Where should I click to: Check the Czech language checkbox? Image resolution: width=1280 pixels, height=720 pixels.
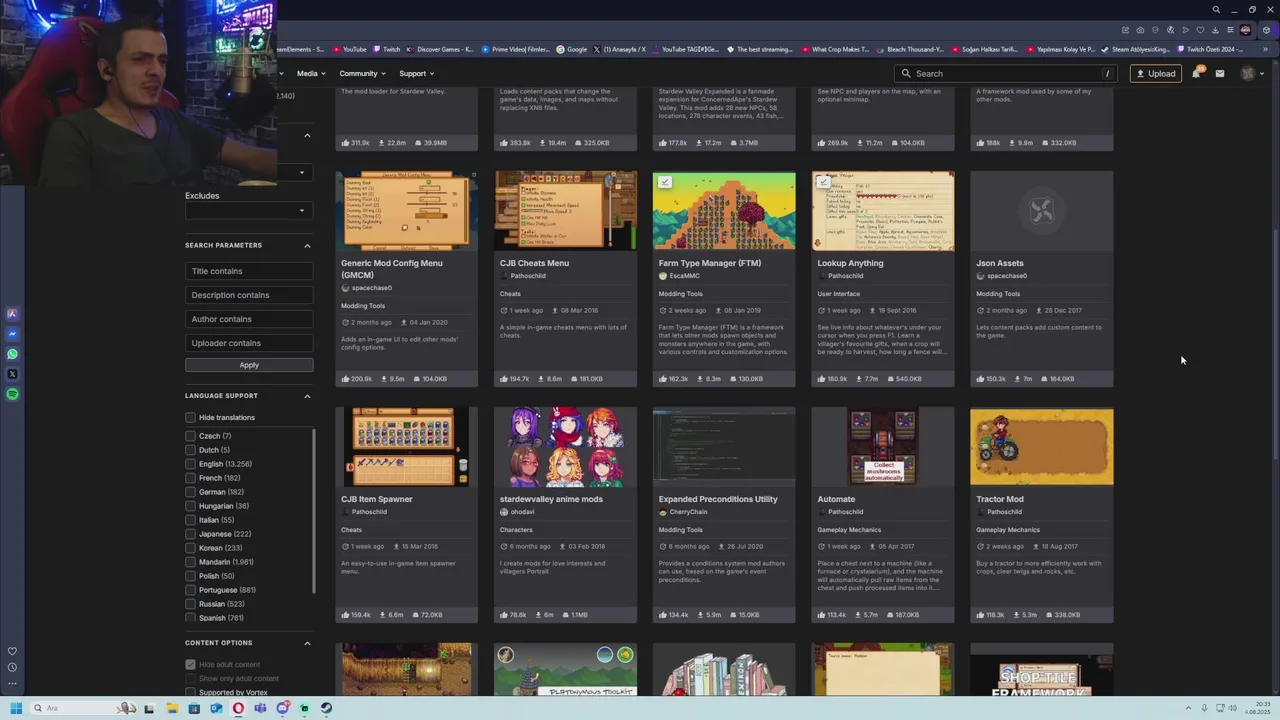point(190,436)
